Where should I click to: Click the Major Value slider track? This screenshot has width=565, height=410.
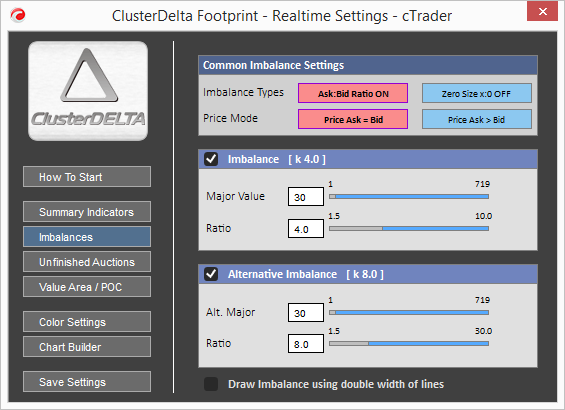(409, 197)
